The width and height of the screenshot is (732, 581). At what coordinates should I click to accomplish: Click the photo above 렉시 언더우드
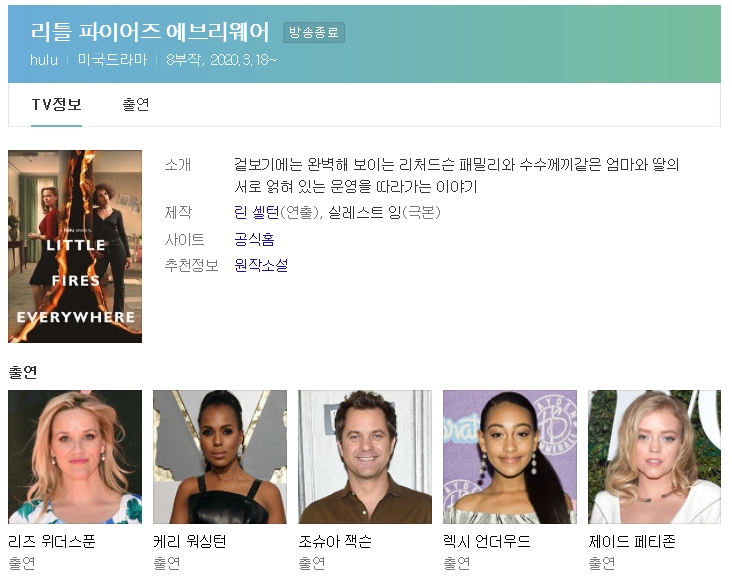510,457
